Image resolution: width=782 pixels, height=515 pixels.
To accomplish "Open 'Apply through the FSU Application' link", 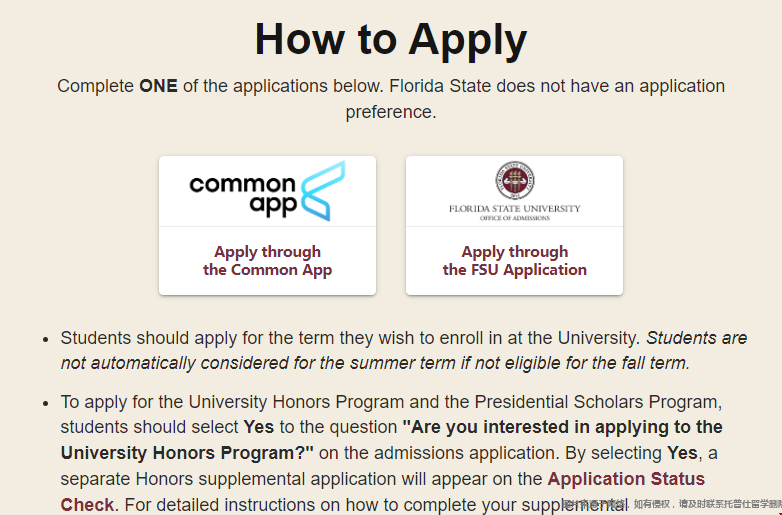I will (515, 261).
